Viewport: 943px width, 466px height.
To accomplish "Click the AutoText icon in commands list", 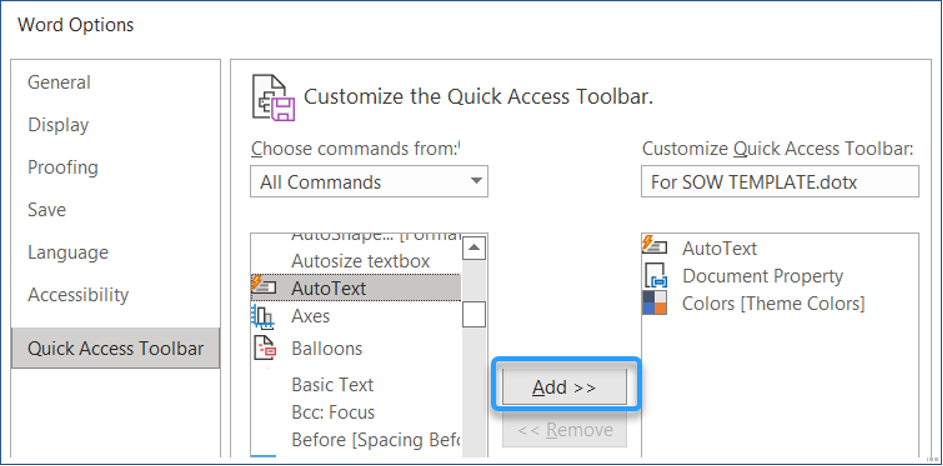I will pos(263,288).
